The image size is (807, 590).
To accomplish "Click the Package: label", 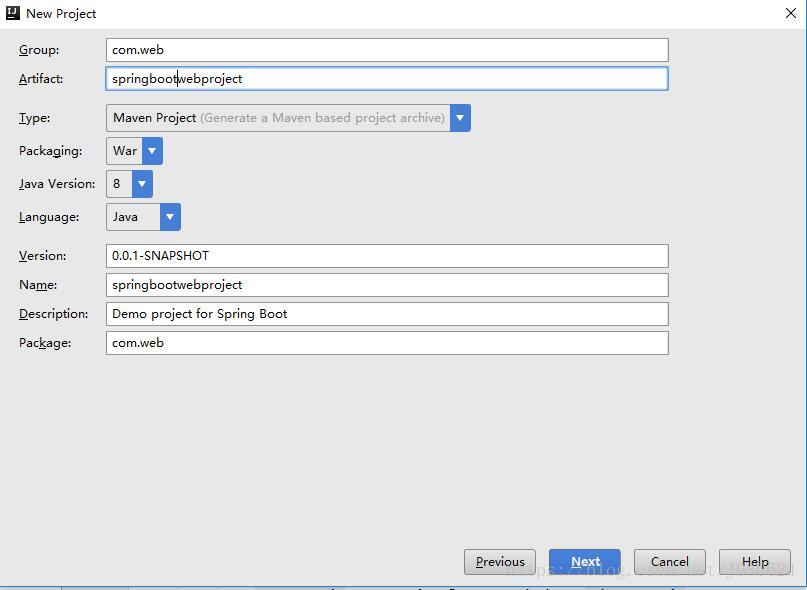I will (45, 343).
